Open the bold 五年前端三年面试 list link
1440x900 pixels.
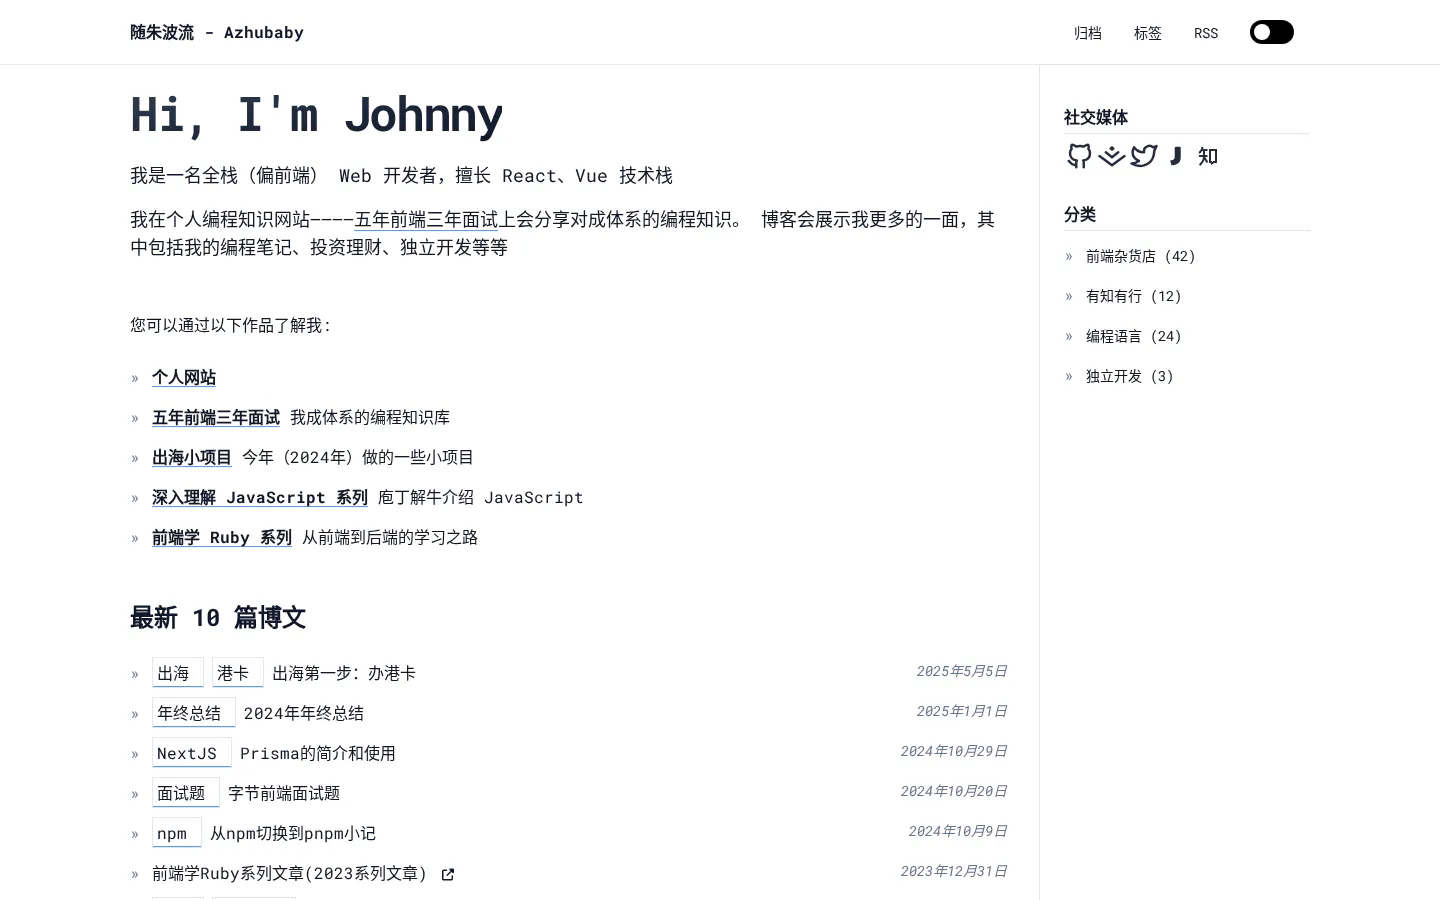tap(216, 417)
